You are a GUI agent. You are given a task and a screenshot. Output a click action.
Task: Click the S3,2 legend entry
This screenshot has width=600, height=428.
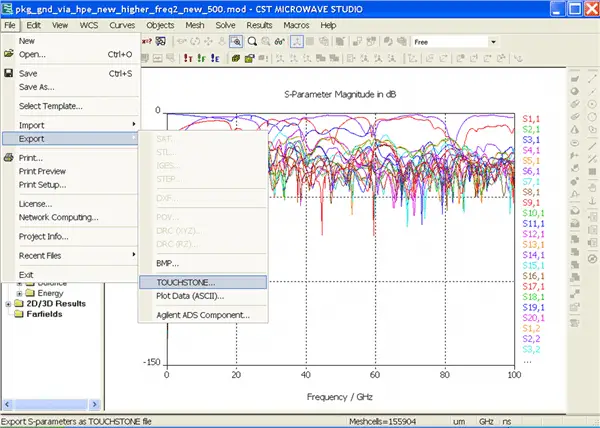tap(531, 349)
